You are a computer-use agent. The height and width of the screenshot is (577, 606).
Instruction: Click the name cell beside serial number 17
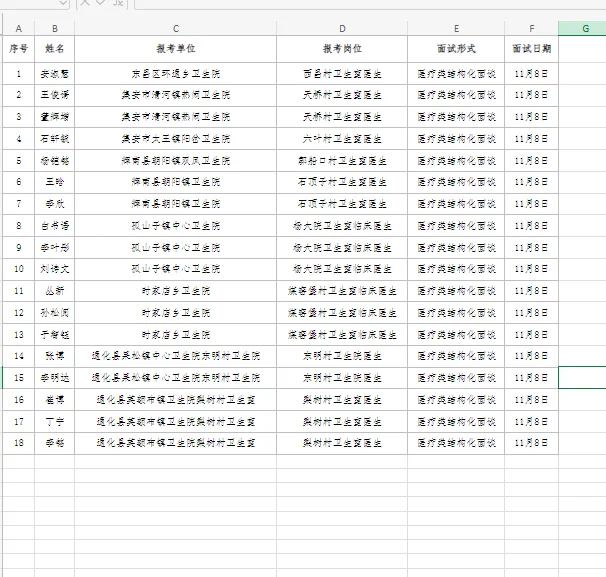(x=54, y=421)
